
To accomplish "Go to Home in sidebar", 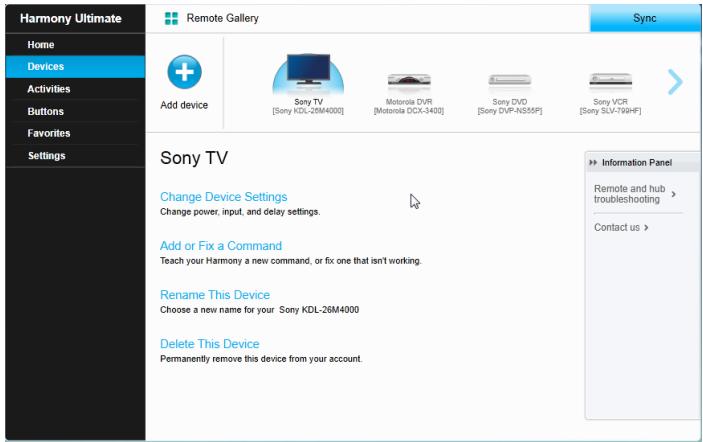I will pos(75,44).
